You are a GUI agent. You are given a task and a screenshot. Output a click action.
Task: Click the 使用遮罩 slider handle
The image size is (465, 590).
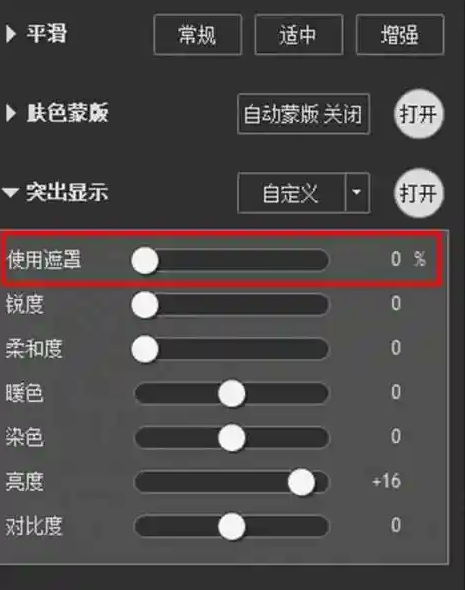coord(145,260)
